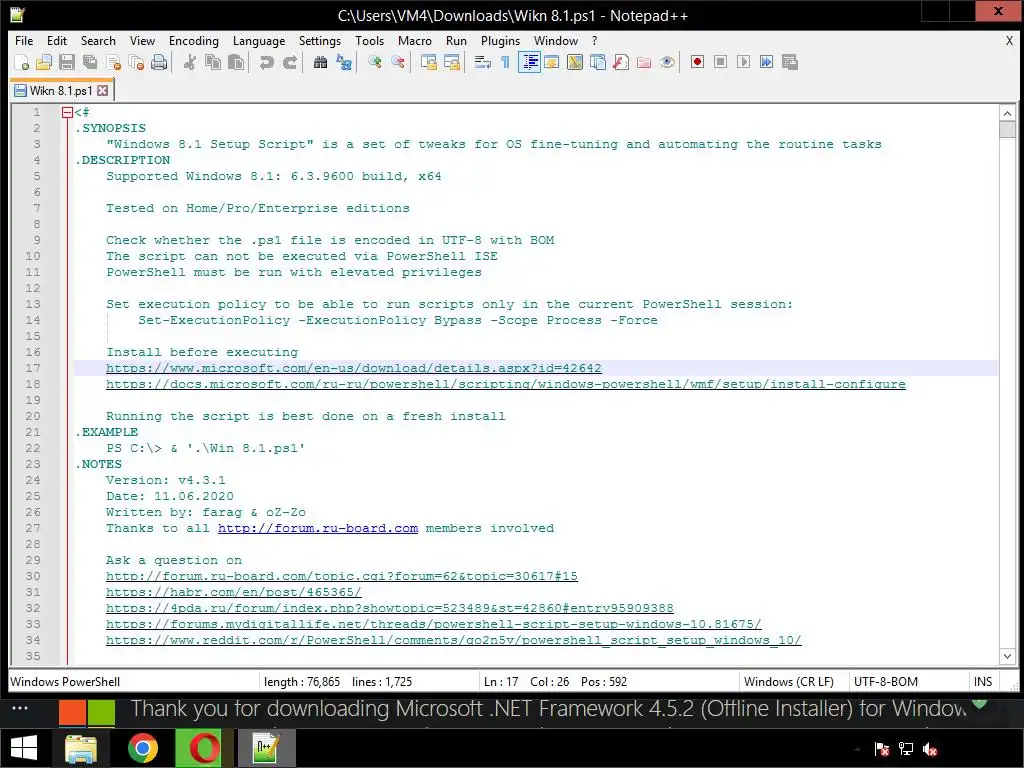The image size is (1024, 768).
Task: Open the Edit menu
Action: [x=57, y=40]
